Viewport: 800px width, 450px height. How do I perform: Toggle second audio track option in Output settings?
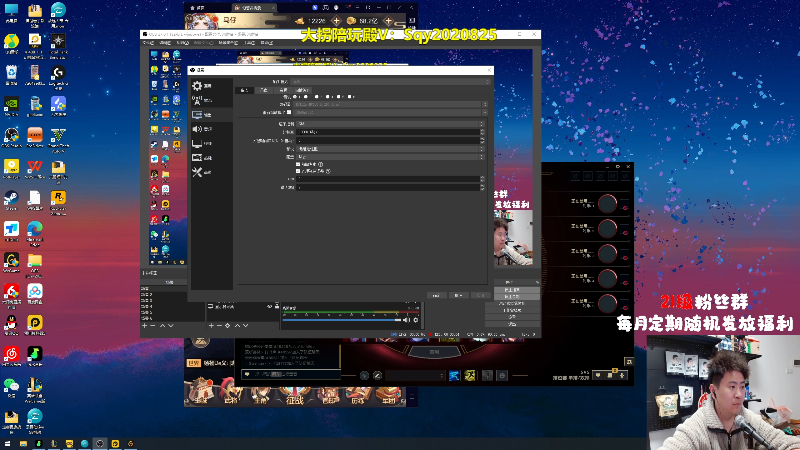tap(306, 96)
